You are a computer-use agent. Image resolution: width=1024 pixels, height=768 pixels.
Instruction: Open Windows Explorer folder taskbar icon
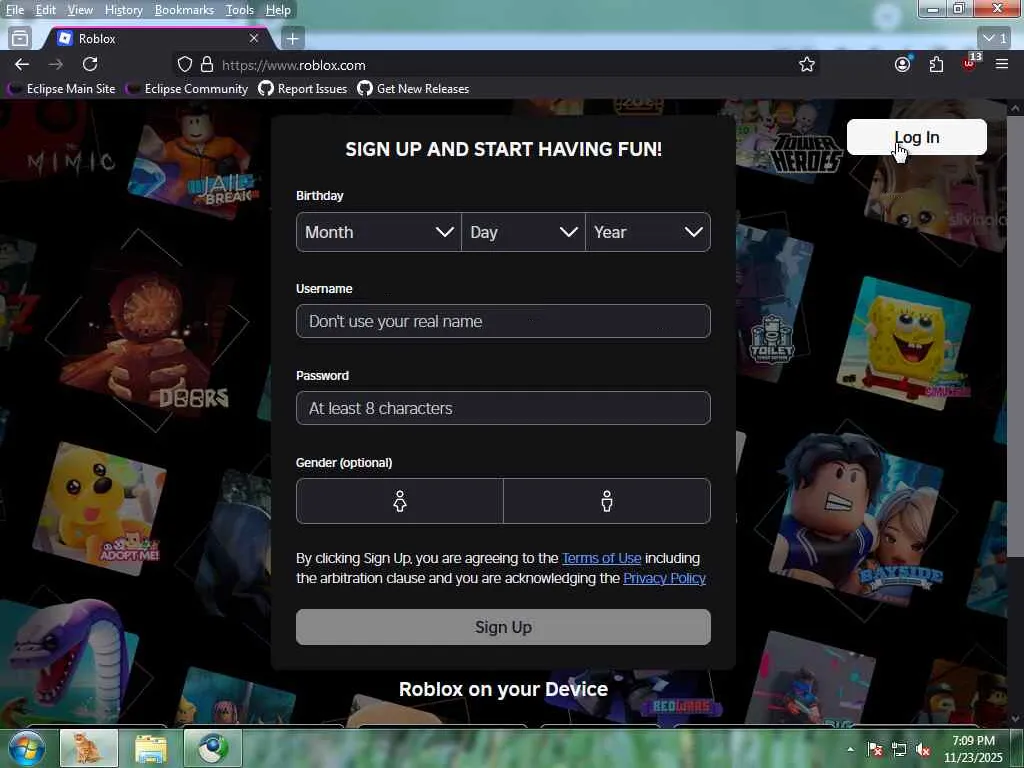[x=151, y=748]
